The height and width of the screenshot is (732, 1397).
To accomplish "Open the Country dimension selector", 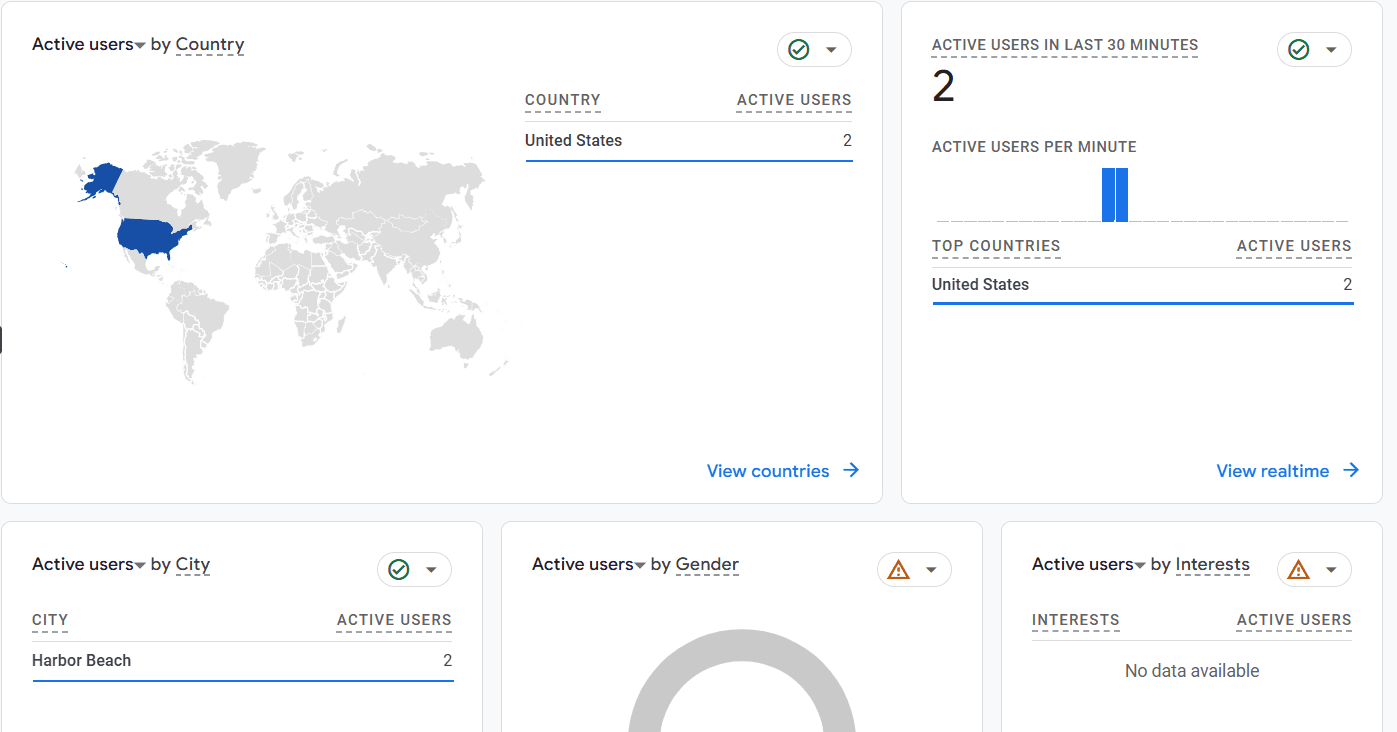I will (210, 44).
